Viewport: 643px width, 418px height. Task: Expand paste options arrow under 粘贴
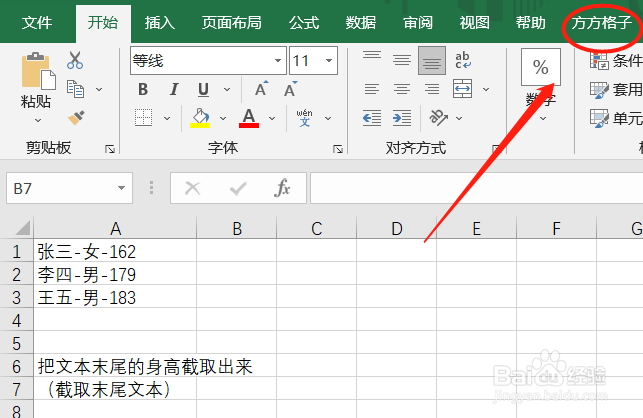pyautogui.click(x=38, y=121)
